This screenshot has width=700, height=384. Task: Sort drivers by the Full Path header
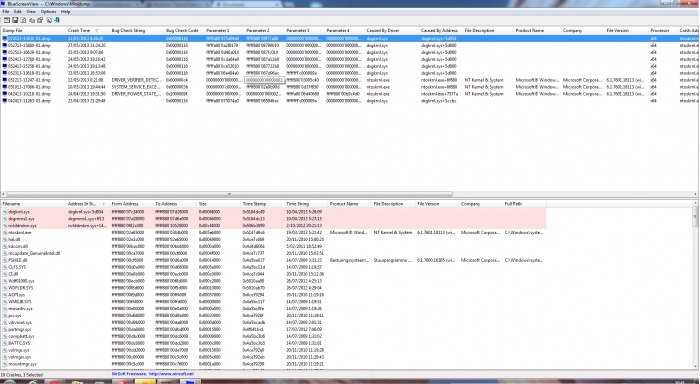click(x=525, y=204)
